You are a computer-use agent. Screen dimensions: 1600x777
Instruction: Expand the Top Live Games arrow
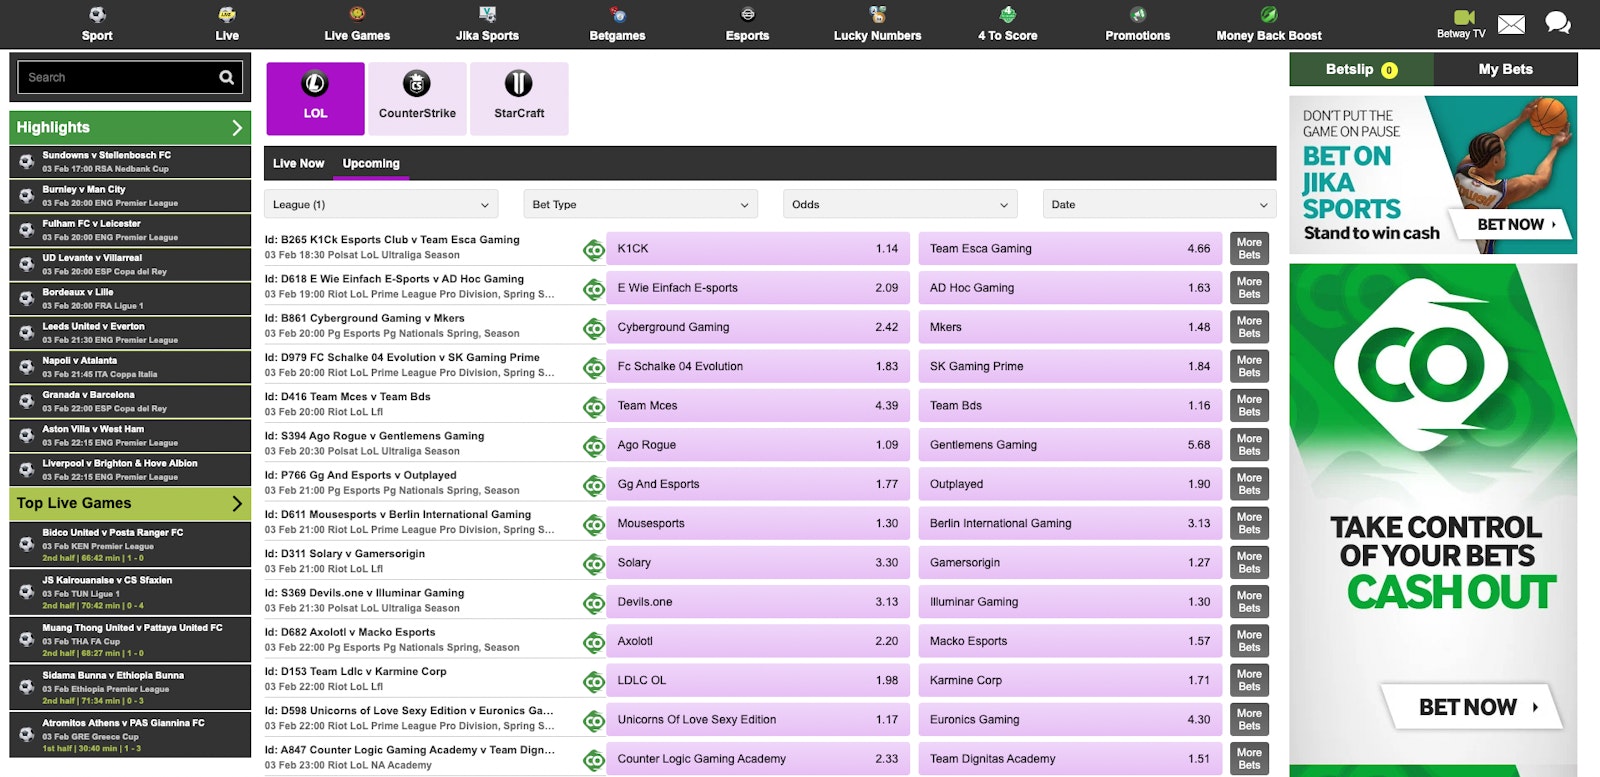tap(237, 504)
